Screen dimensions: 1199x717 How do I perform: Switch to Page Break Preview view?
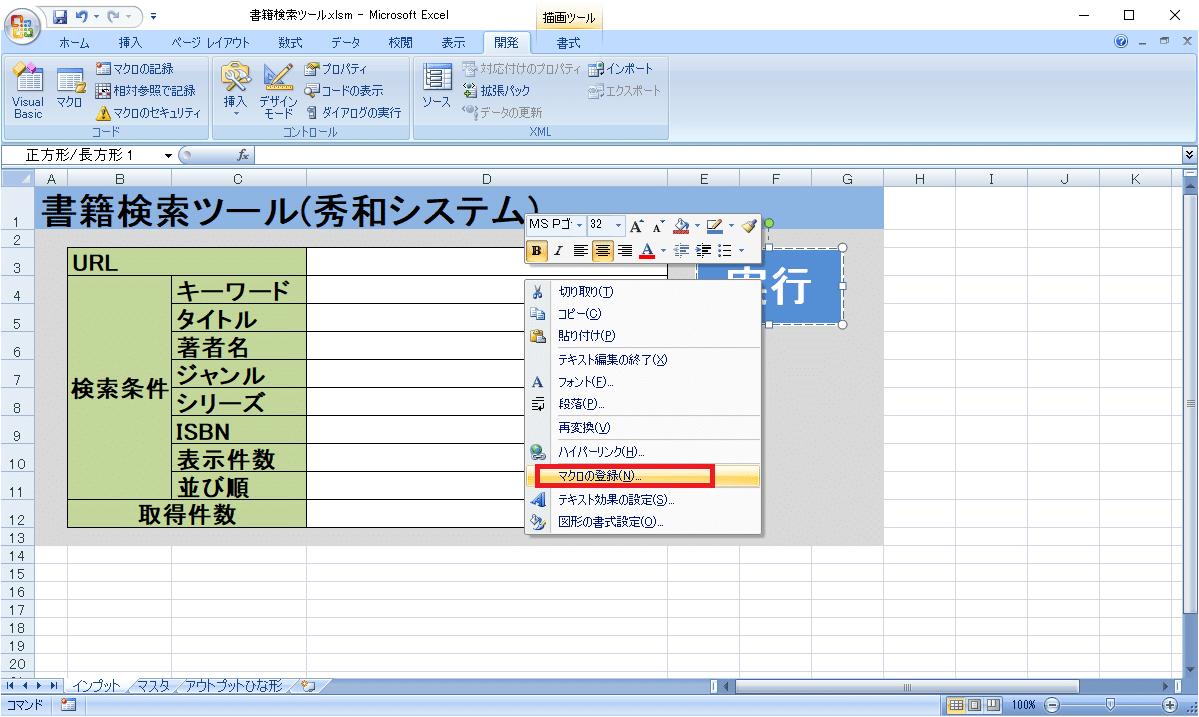[993, 705]
